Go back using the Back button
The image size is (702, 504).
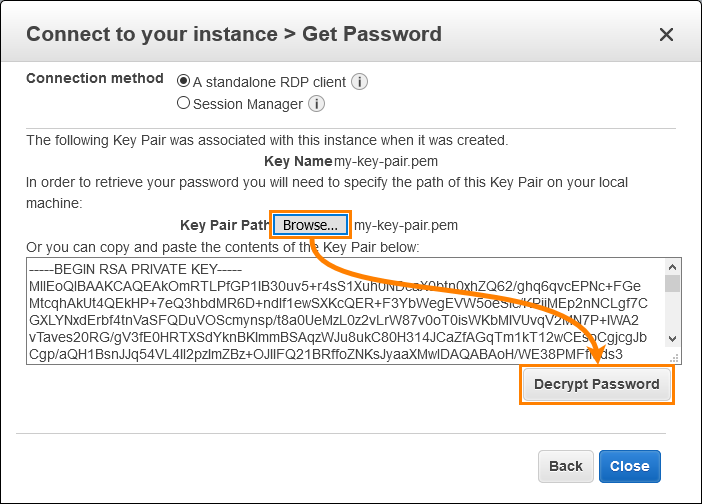[x=565, y=466]
